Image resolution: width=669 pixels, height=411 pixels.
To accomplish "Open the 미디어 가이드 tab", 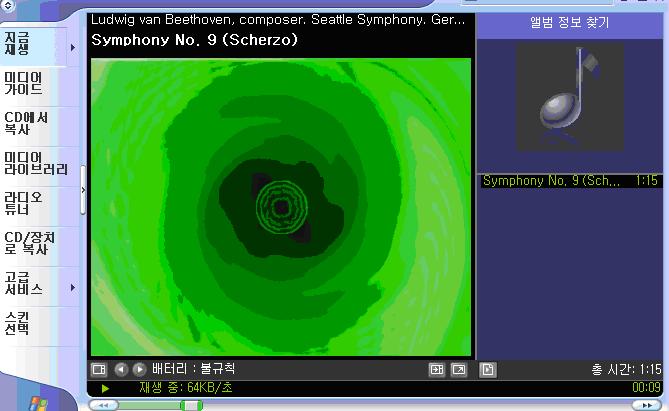I will pos(39,84).
